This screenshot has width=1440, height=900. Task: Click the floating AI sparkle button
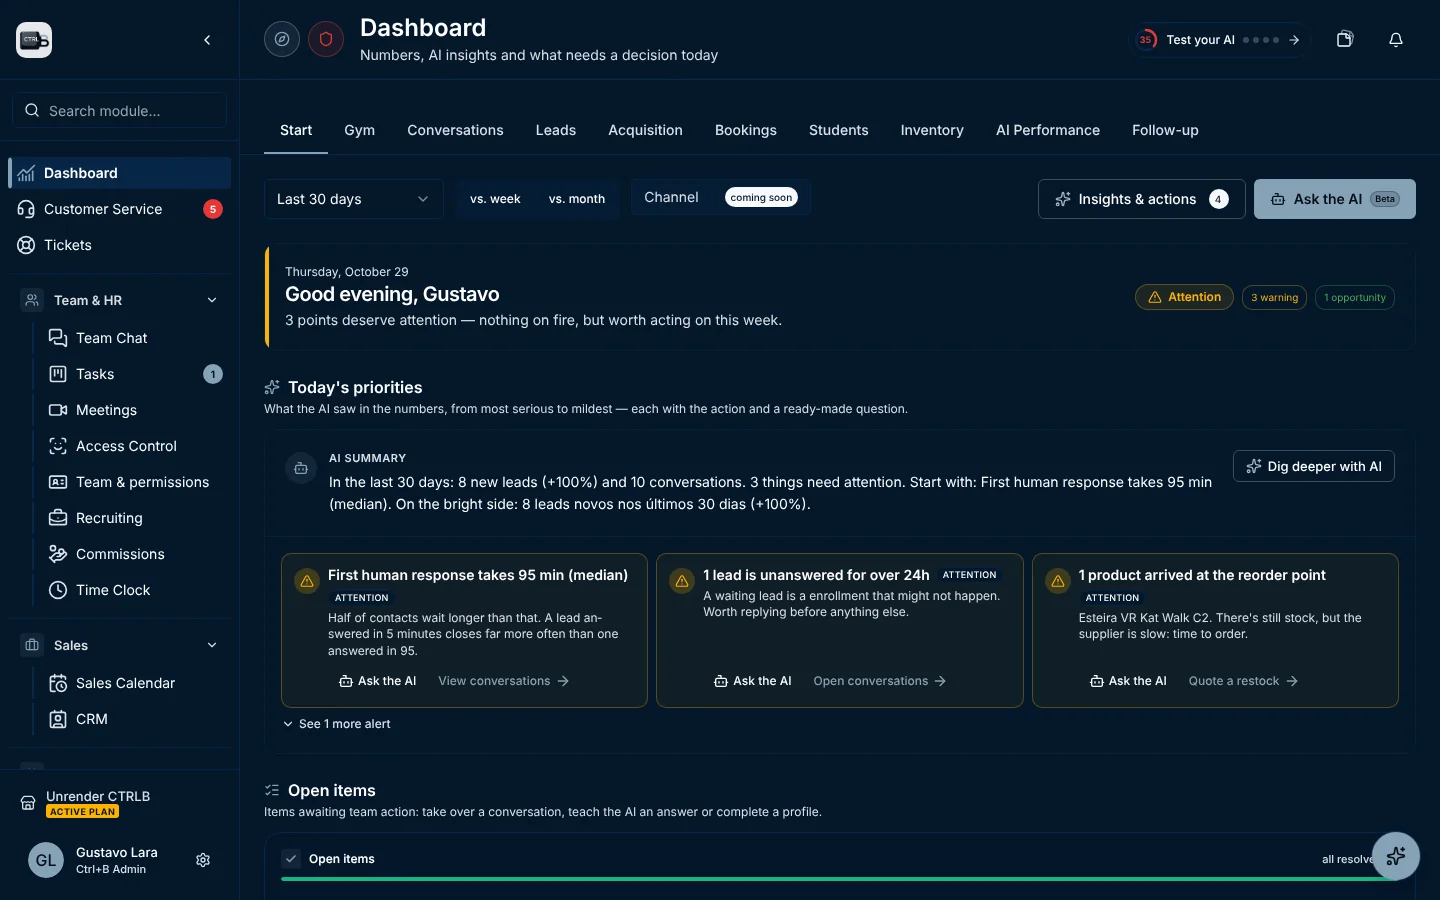point(1396,856)
